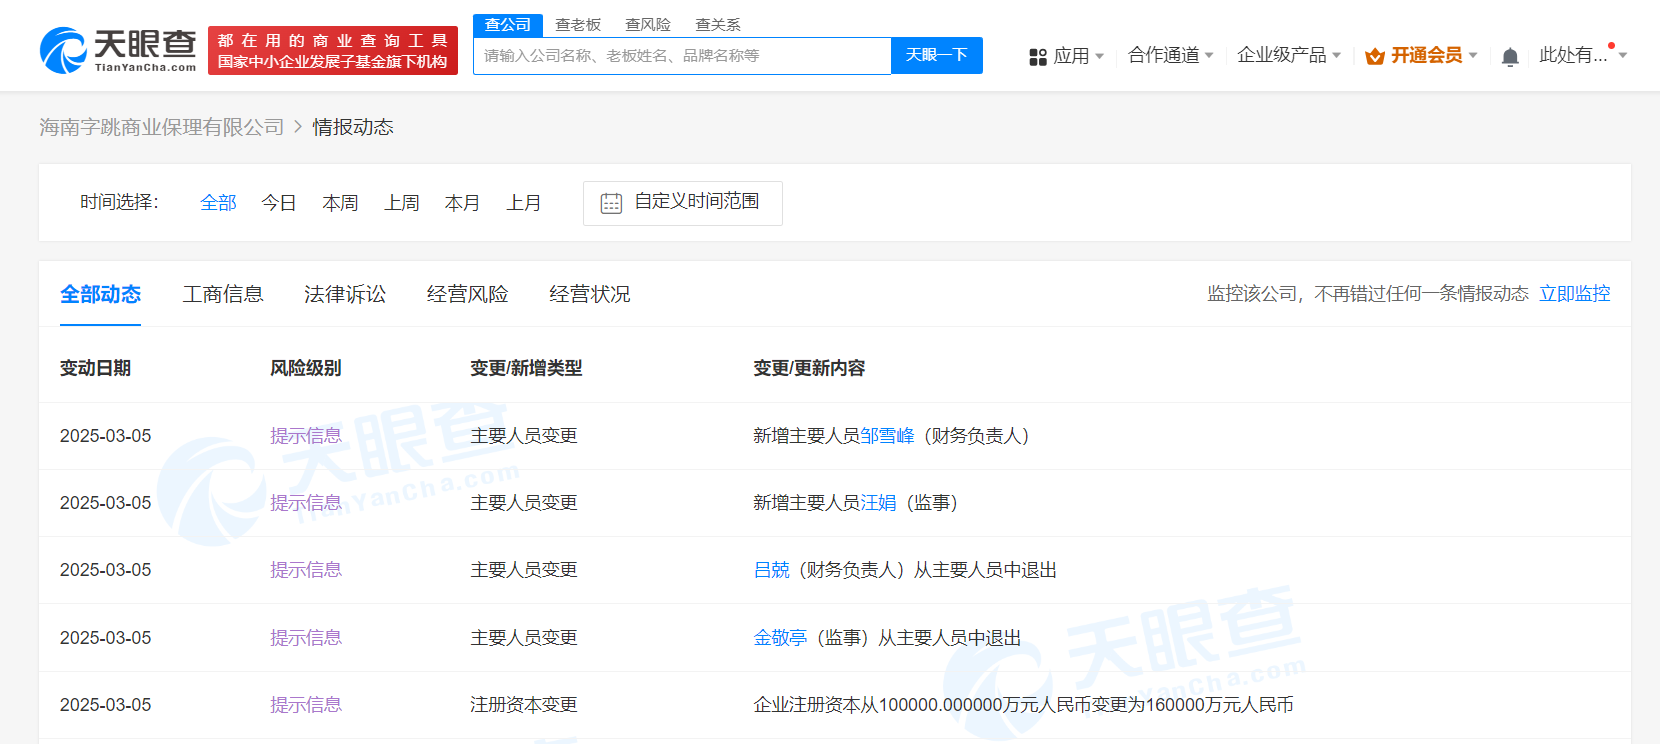Switch to the 工商信息 tab

(223, 294)
